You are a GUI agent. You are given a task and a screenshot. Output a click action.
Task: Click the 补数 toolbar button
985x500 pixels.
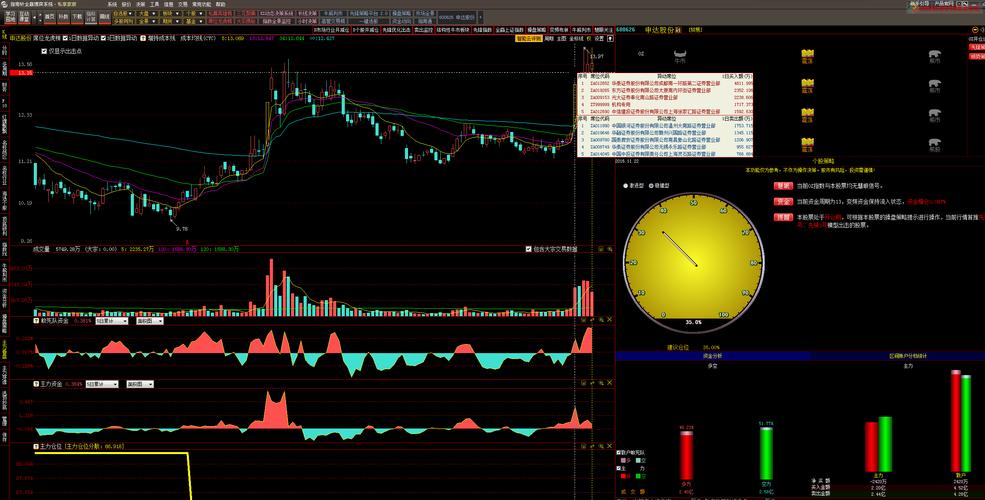[63, 16]
